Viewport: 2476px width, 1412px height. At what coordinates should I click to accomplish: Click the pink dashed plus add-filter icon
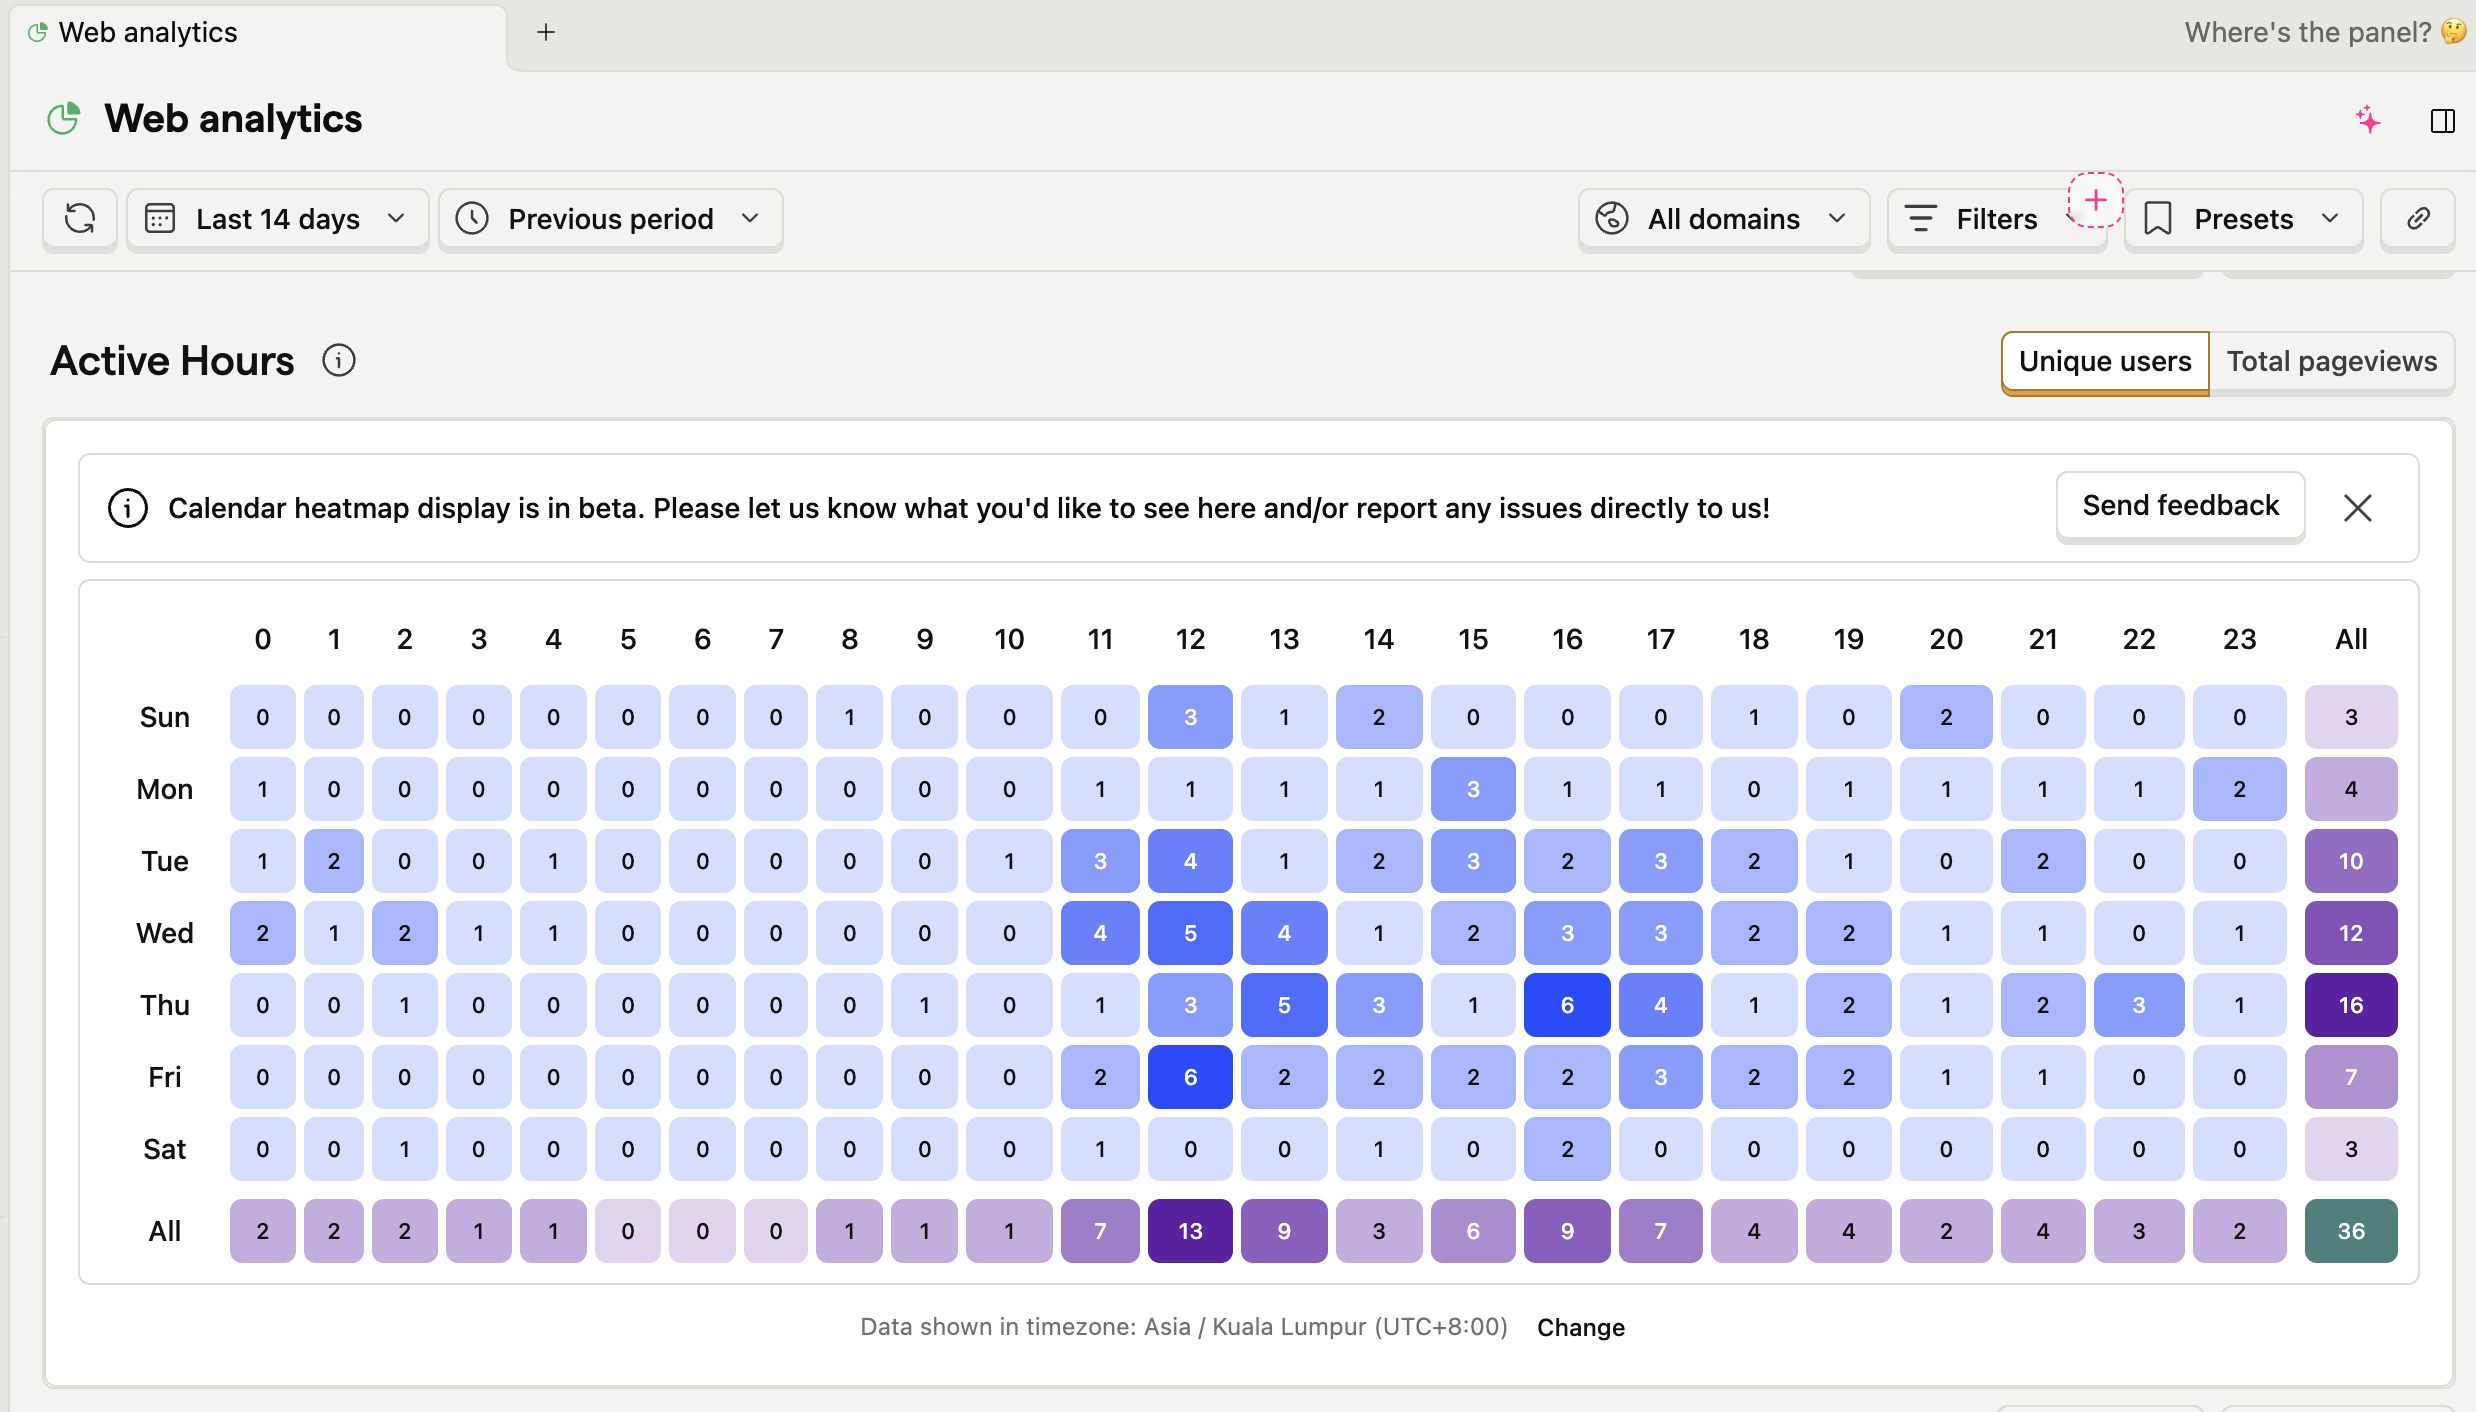pyautogui.click(x=2095, y=200)
